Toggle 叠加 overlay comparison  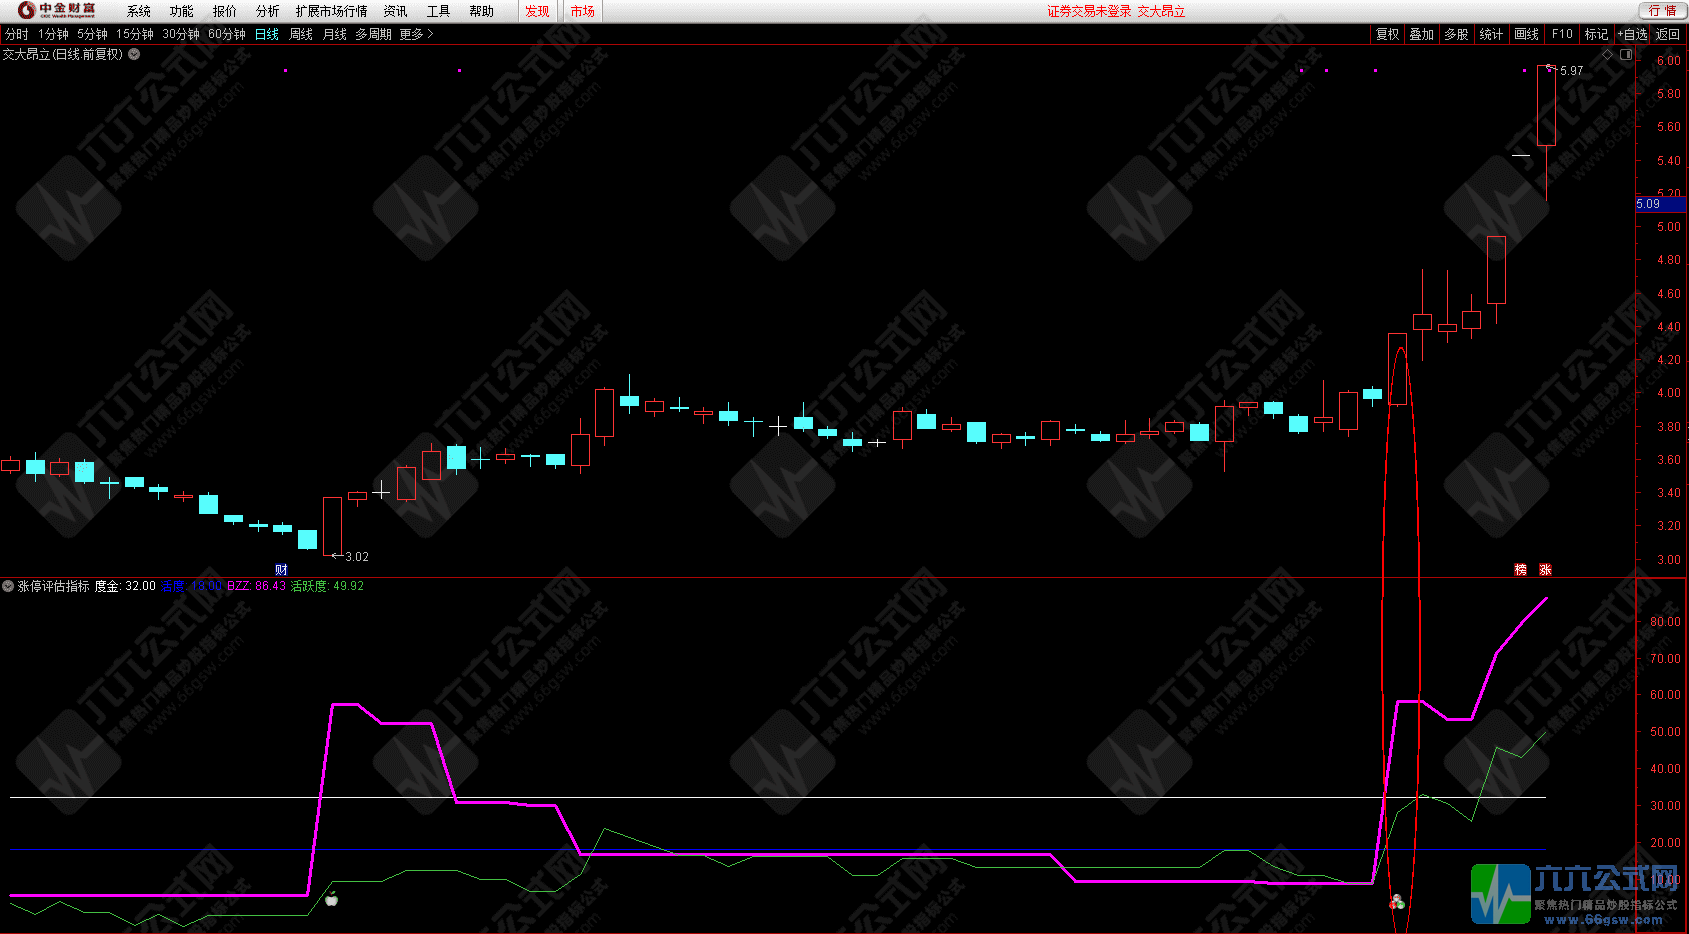(1421, 34)
